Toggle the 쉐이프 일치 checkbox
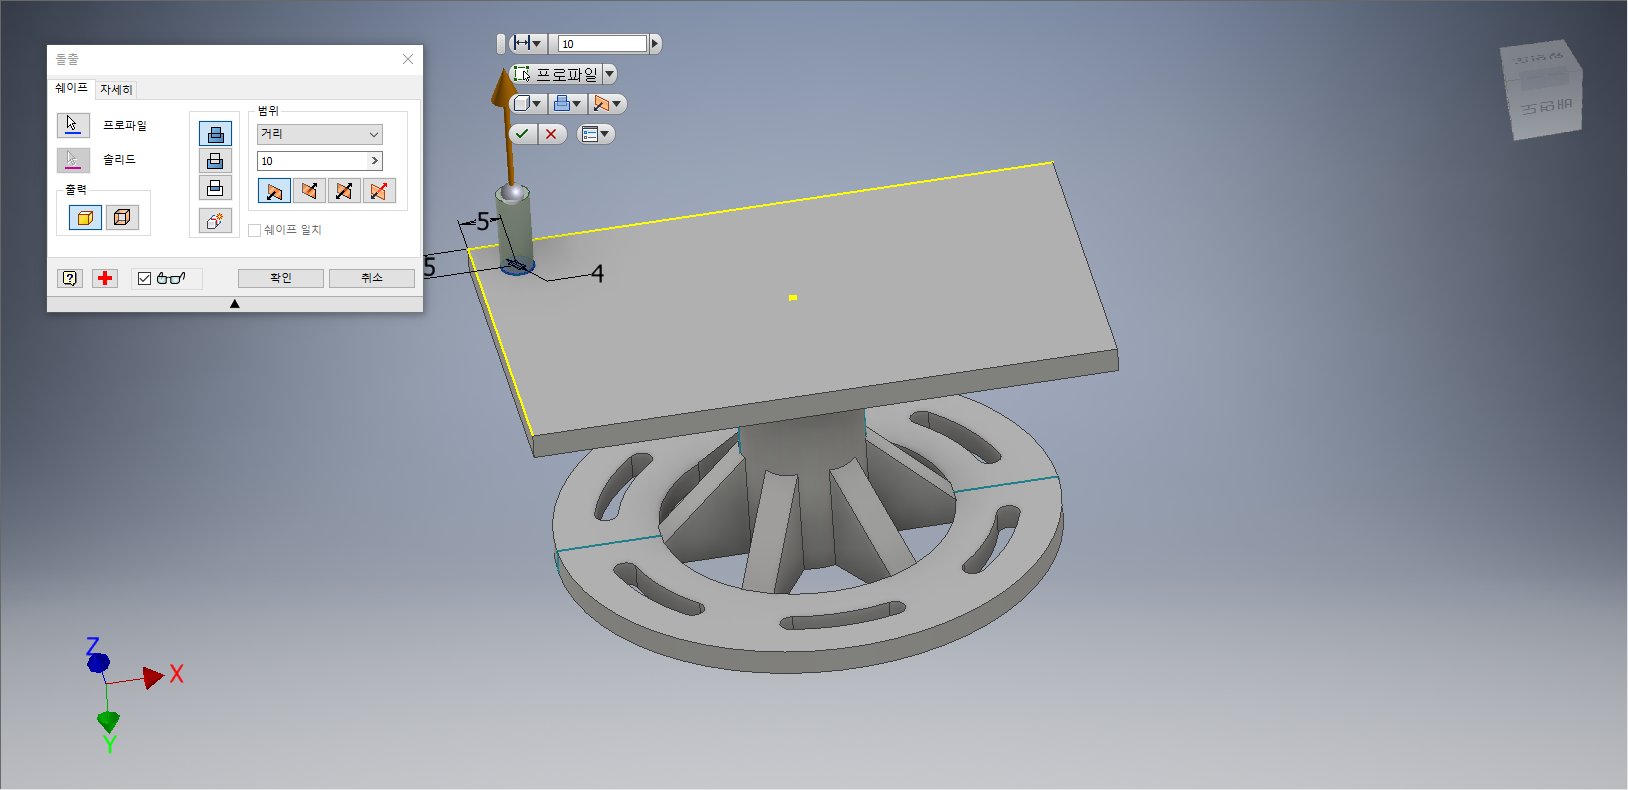Viewport: 1628px width, 790px height. click(x=254, y=230)
